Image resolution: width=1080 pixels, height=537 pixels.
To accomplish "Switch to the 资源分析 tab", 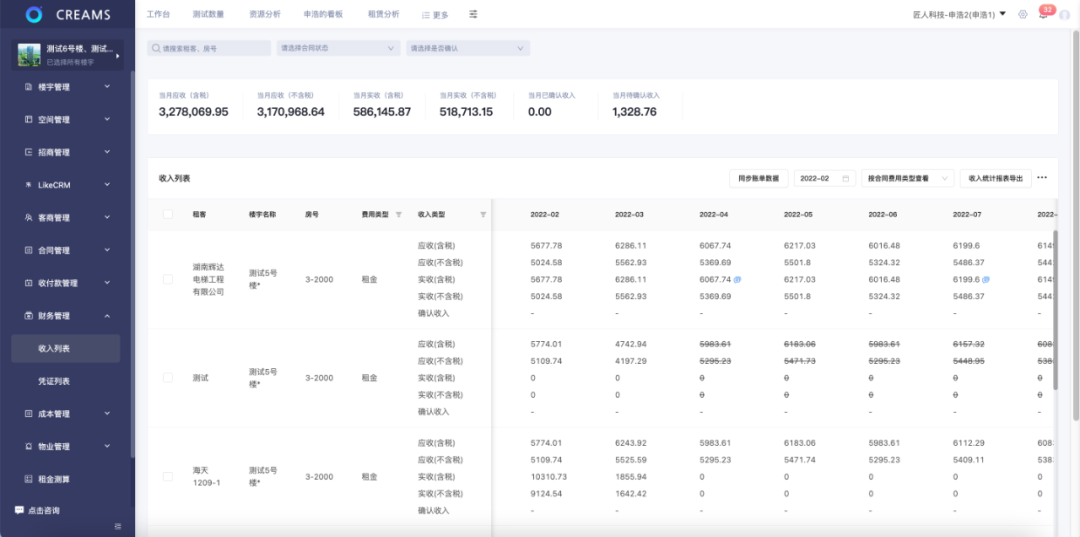I will click(x=265, y=14).
